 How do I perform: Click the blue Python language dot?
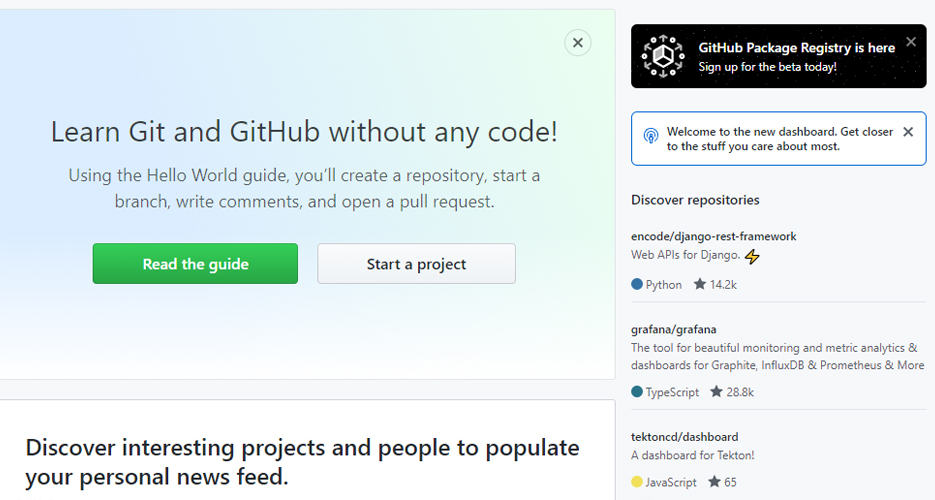click(x=637, y=285)
